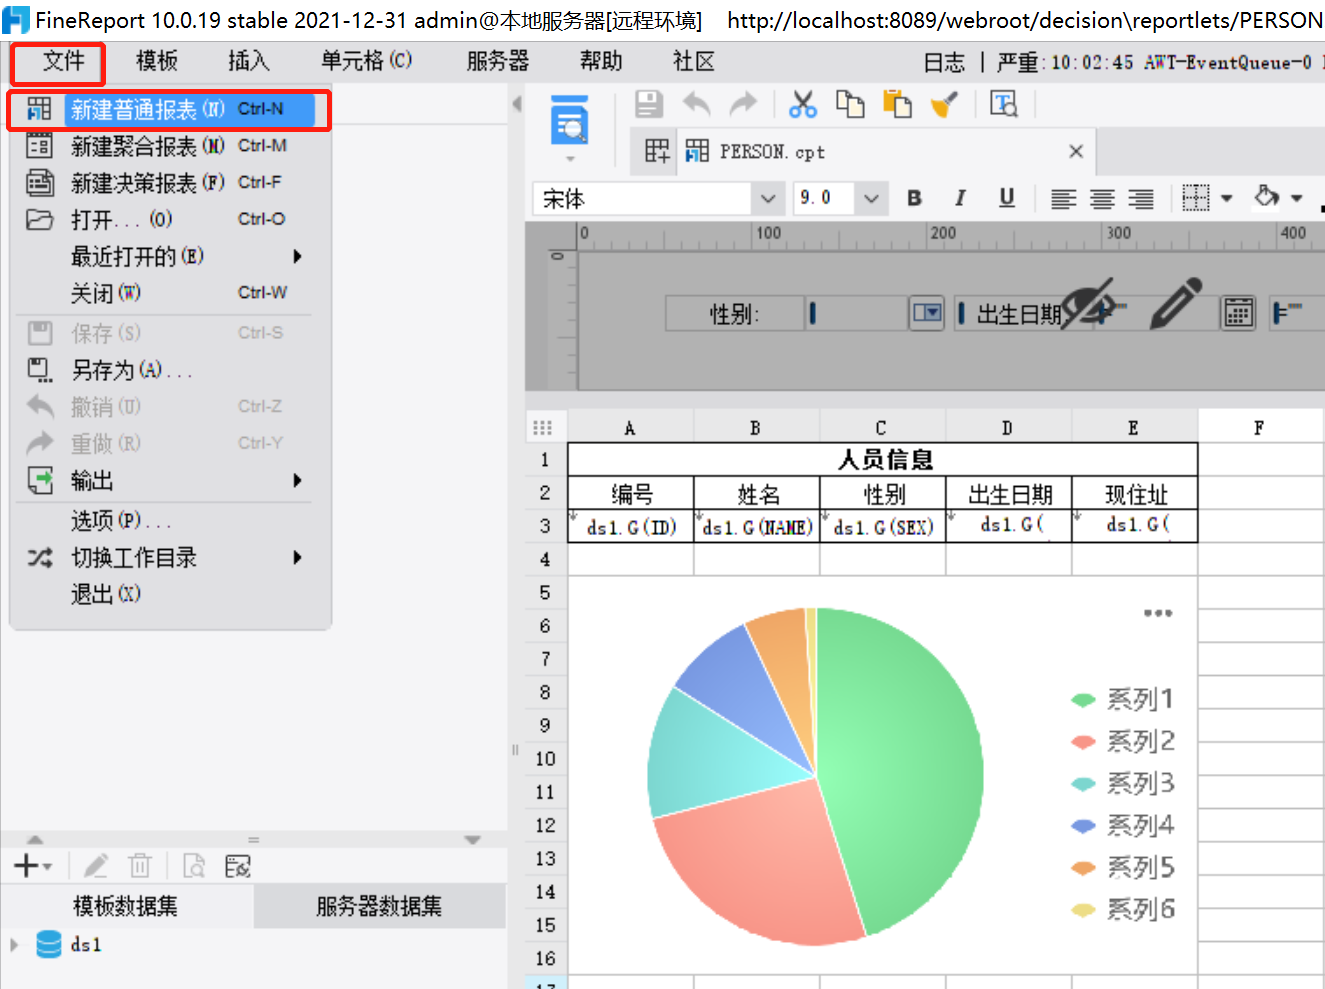Choose 新建聚合报表 from the file menu

click(169, 146)
